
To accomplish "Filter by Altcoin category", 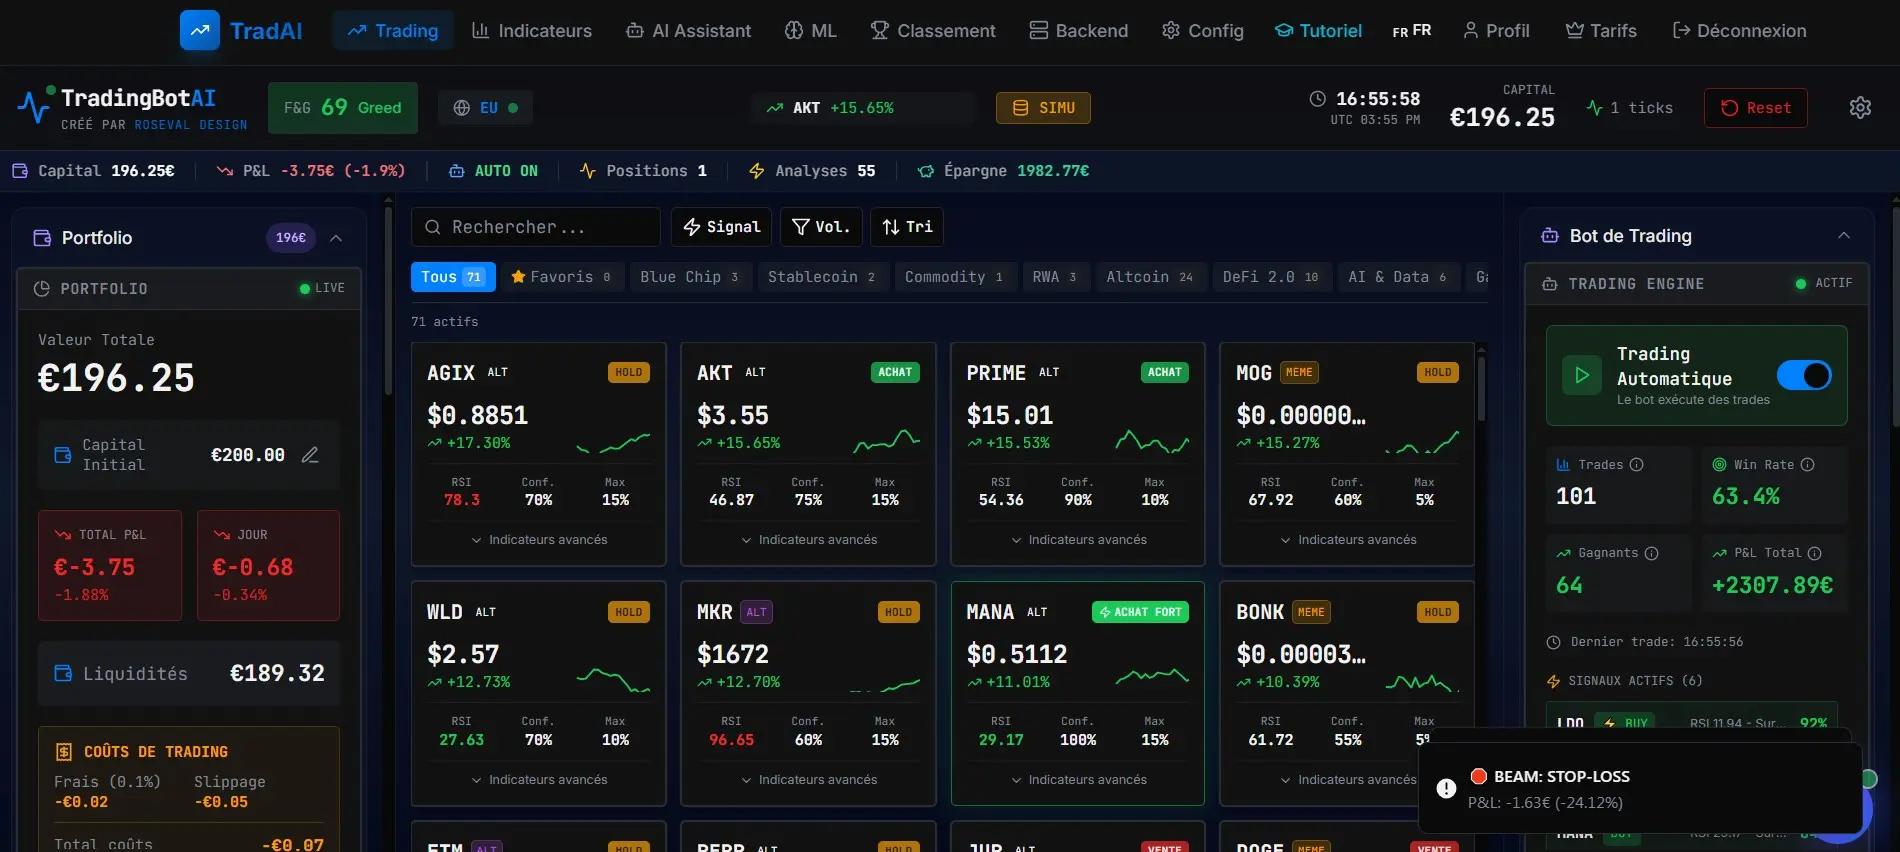I will point(1150,277).
